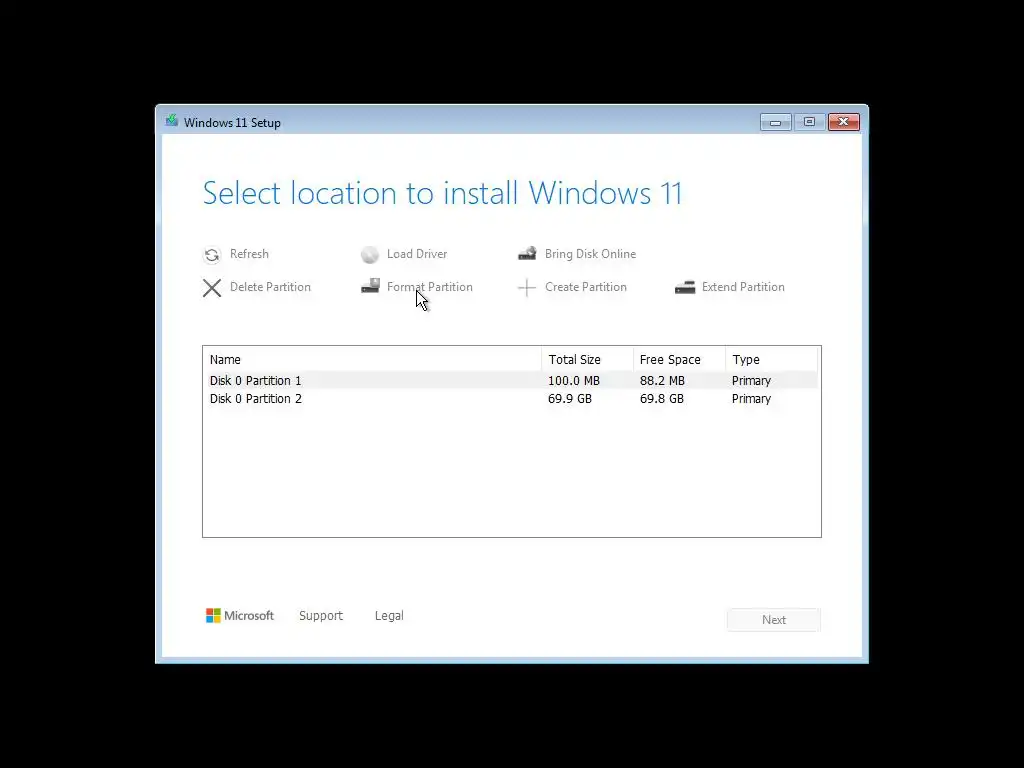This screenshot has width=1024, height=768.
Task: Click the Format Partition label
Action: click(430, 287)
